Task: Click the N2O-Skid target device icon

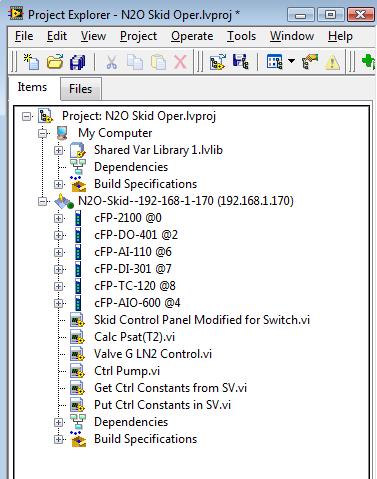Action: tap(64, 201)
